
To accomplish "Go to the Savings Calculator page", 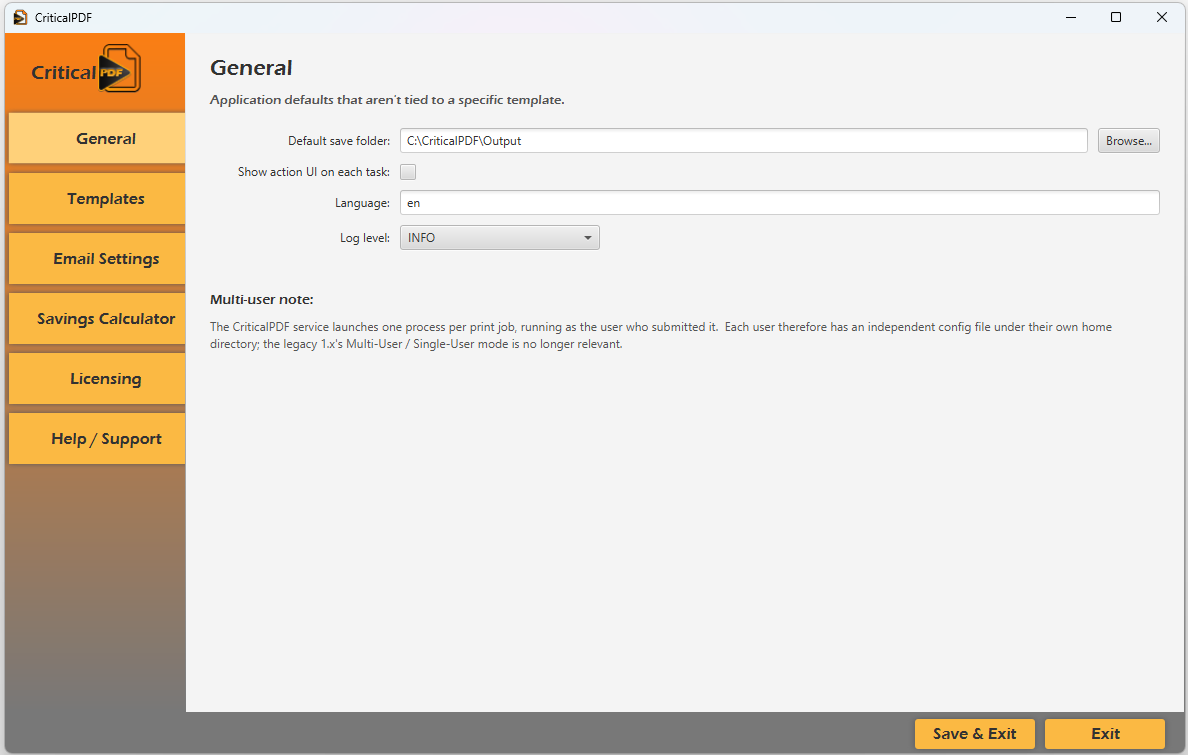I will 97,318.
